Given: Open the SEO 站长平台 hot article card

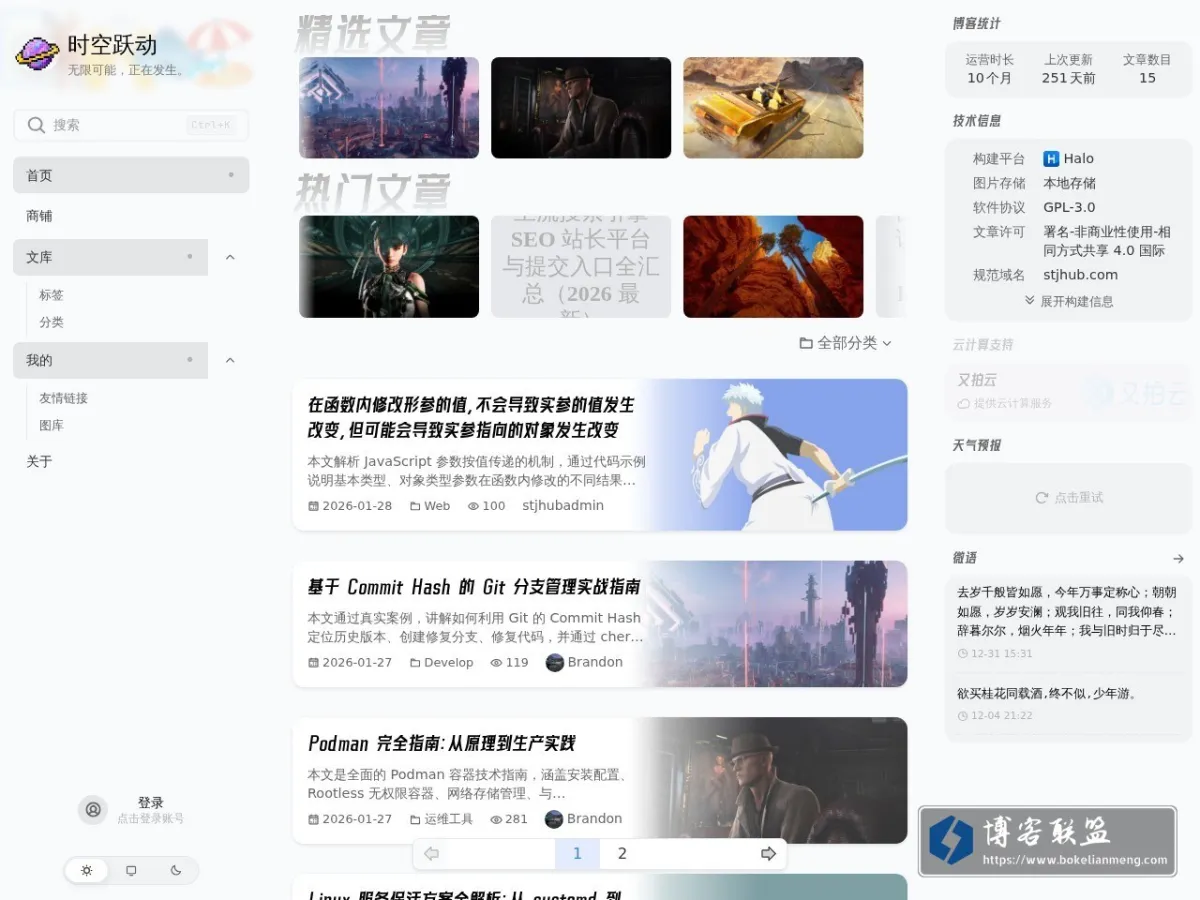Looking at the screenshot, I should click(581, 267).
